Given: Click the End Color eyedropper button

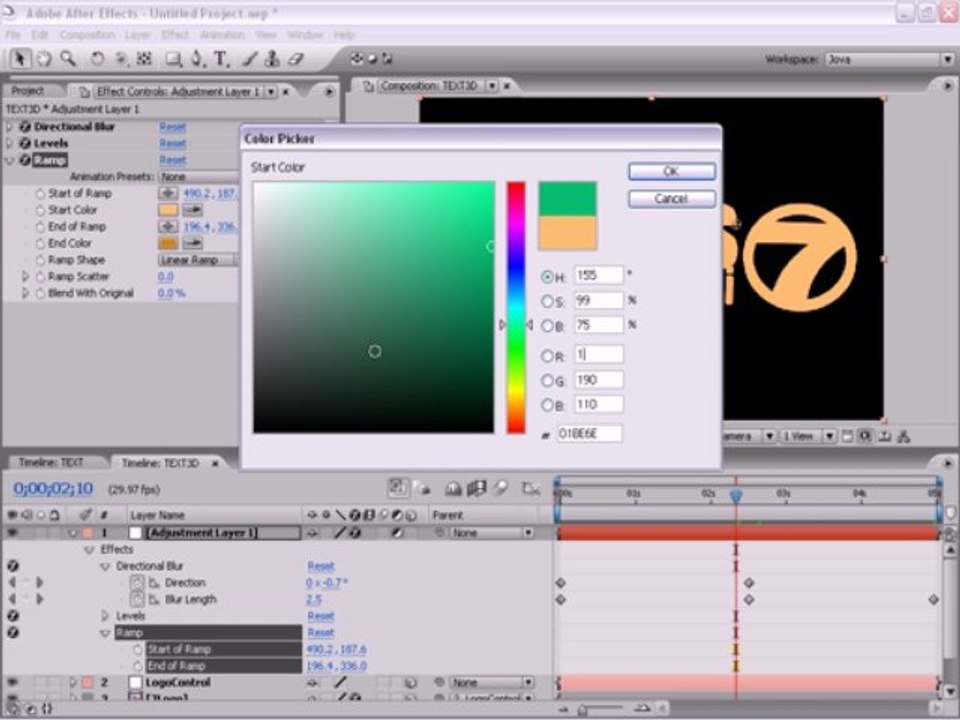Looking at the screenshot, I should point(193,243).
